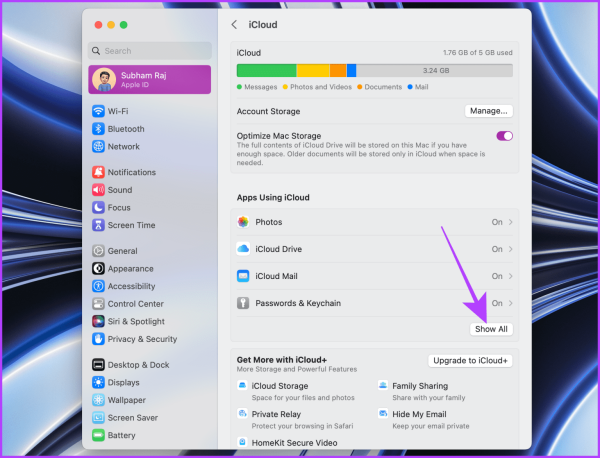Click the Family Sharing feature icon
Image resolution: width=600 pixels, height=458 pixels.
pos(383,385)
